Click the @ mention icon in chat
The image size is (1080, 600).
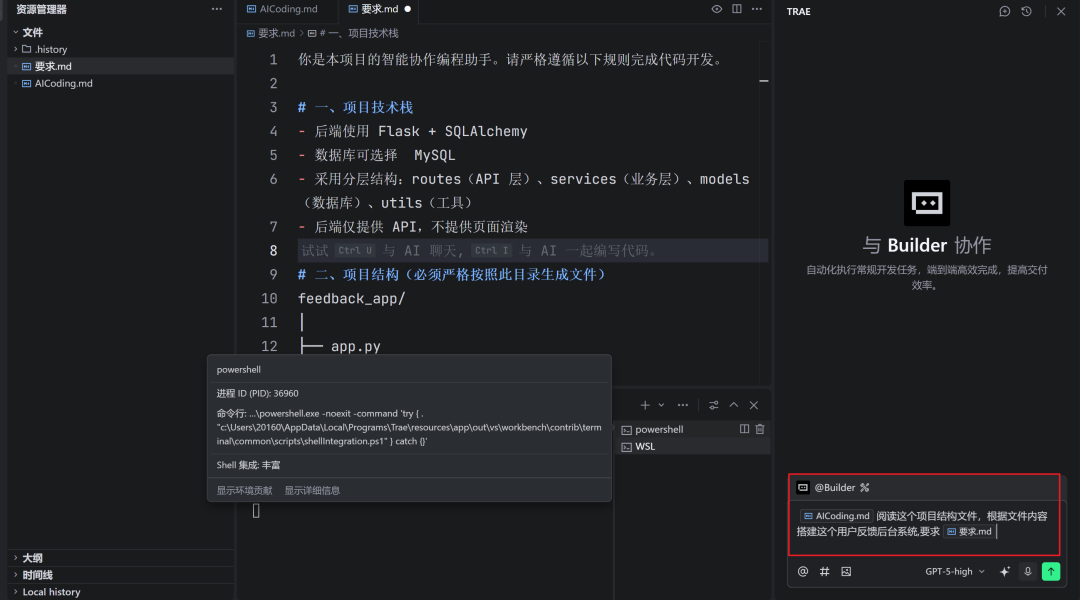803,572
